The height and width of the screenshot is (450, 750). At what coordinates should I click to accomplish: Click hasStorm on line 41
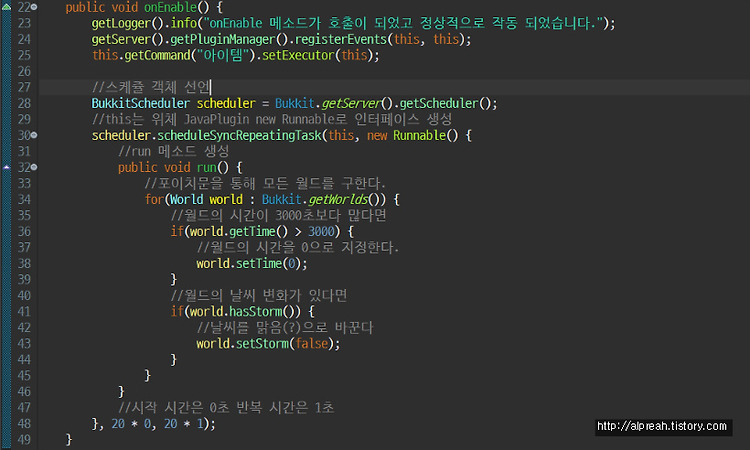pos(255,311)
